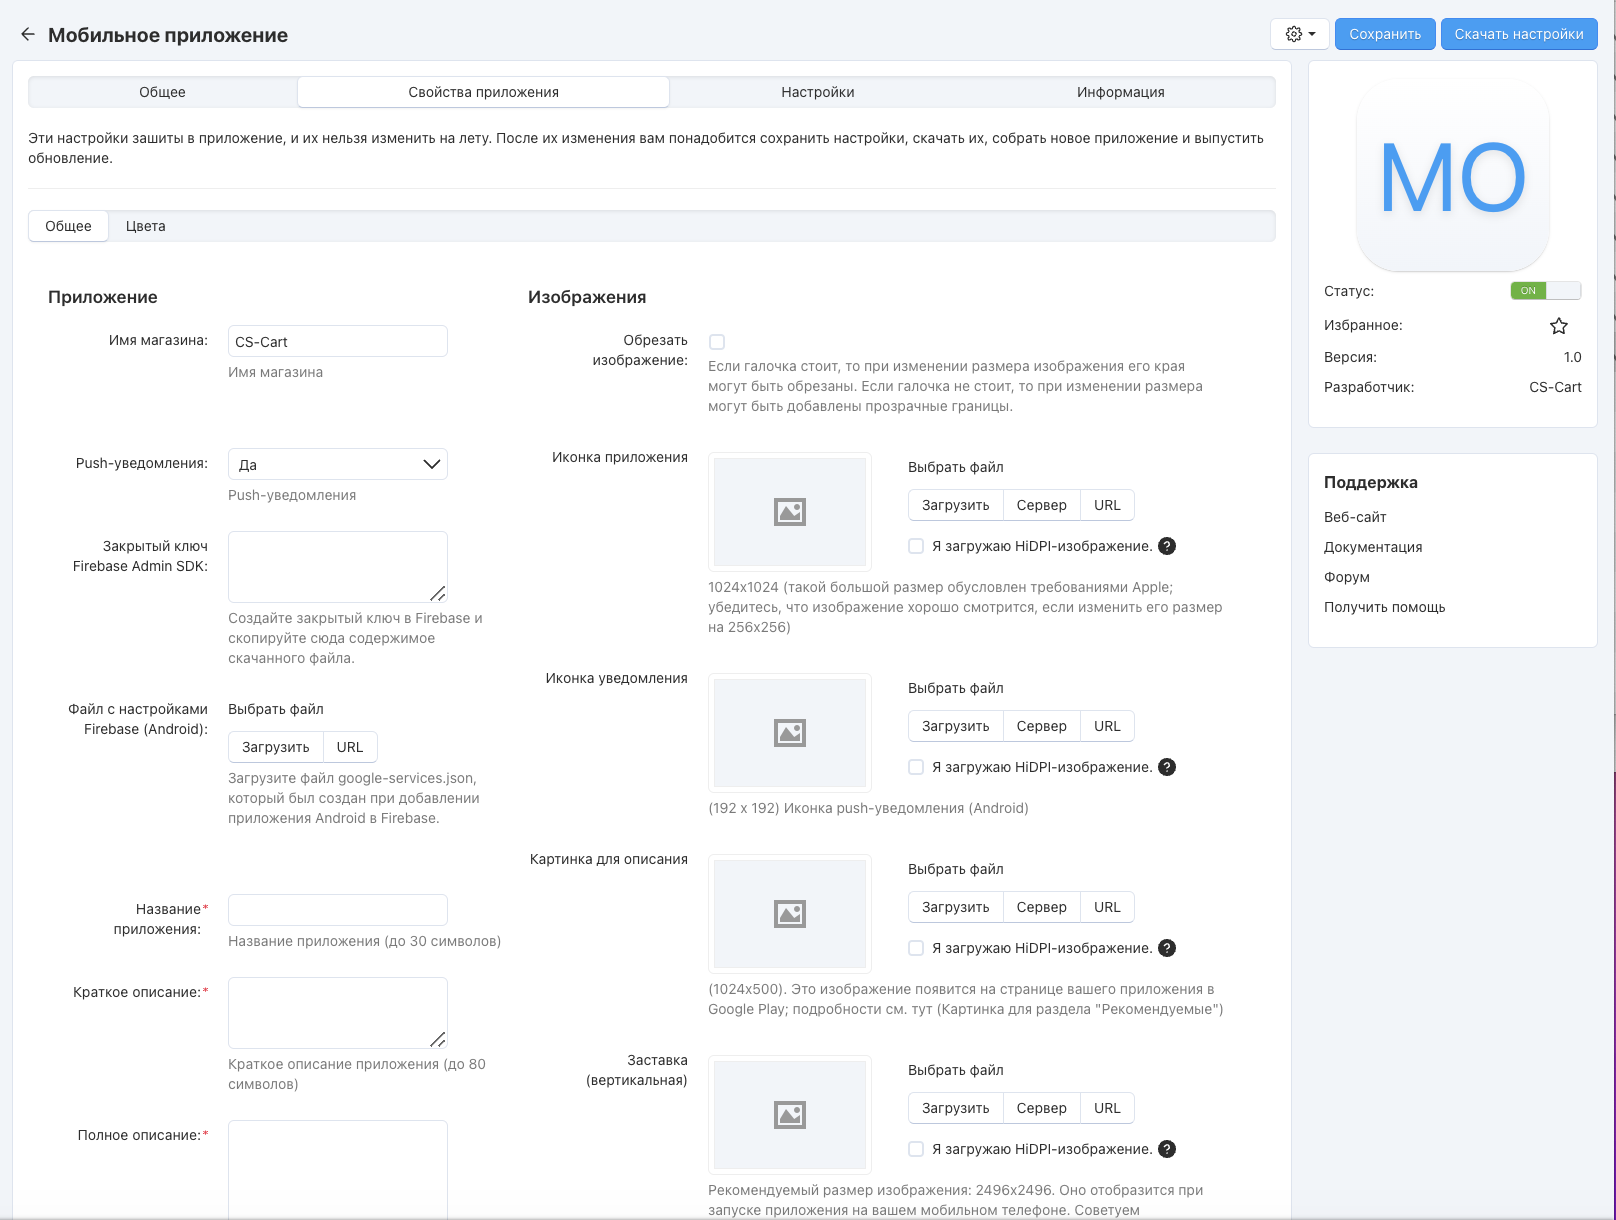The image size is (1616, 1220).
Task: Click the Название приложения input field
Action: click(337, 910)
